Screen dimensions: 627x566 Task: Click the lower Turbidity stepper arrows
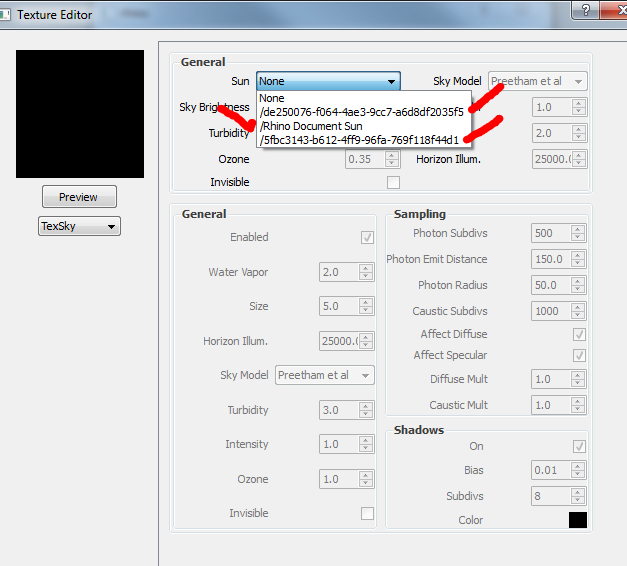[x=365, y=410]
